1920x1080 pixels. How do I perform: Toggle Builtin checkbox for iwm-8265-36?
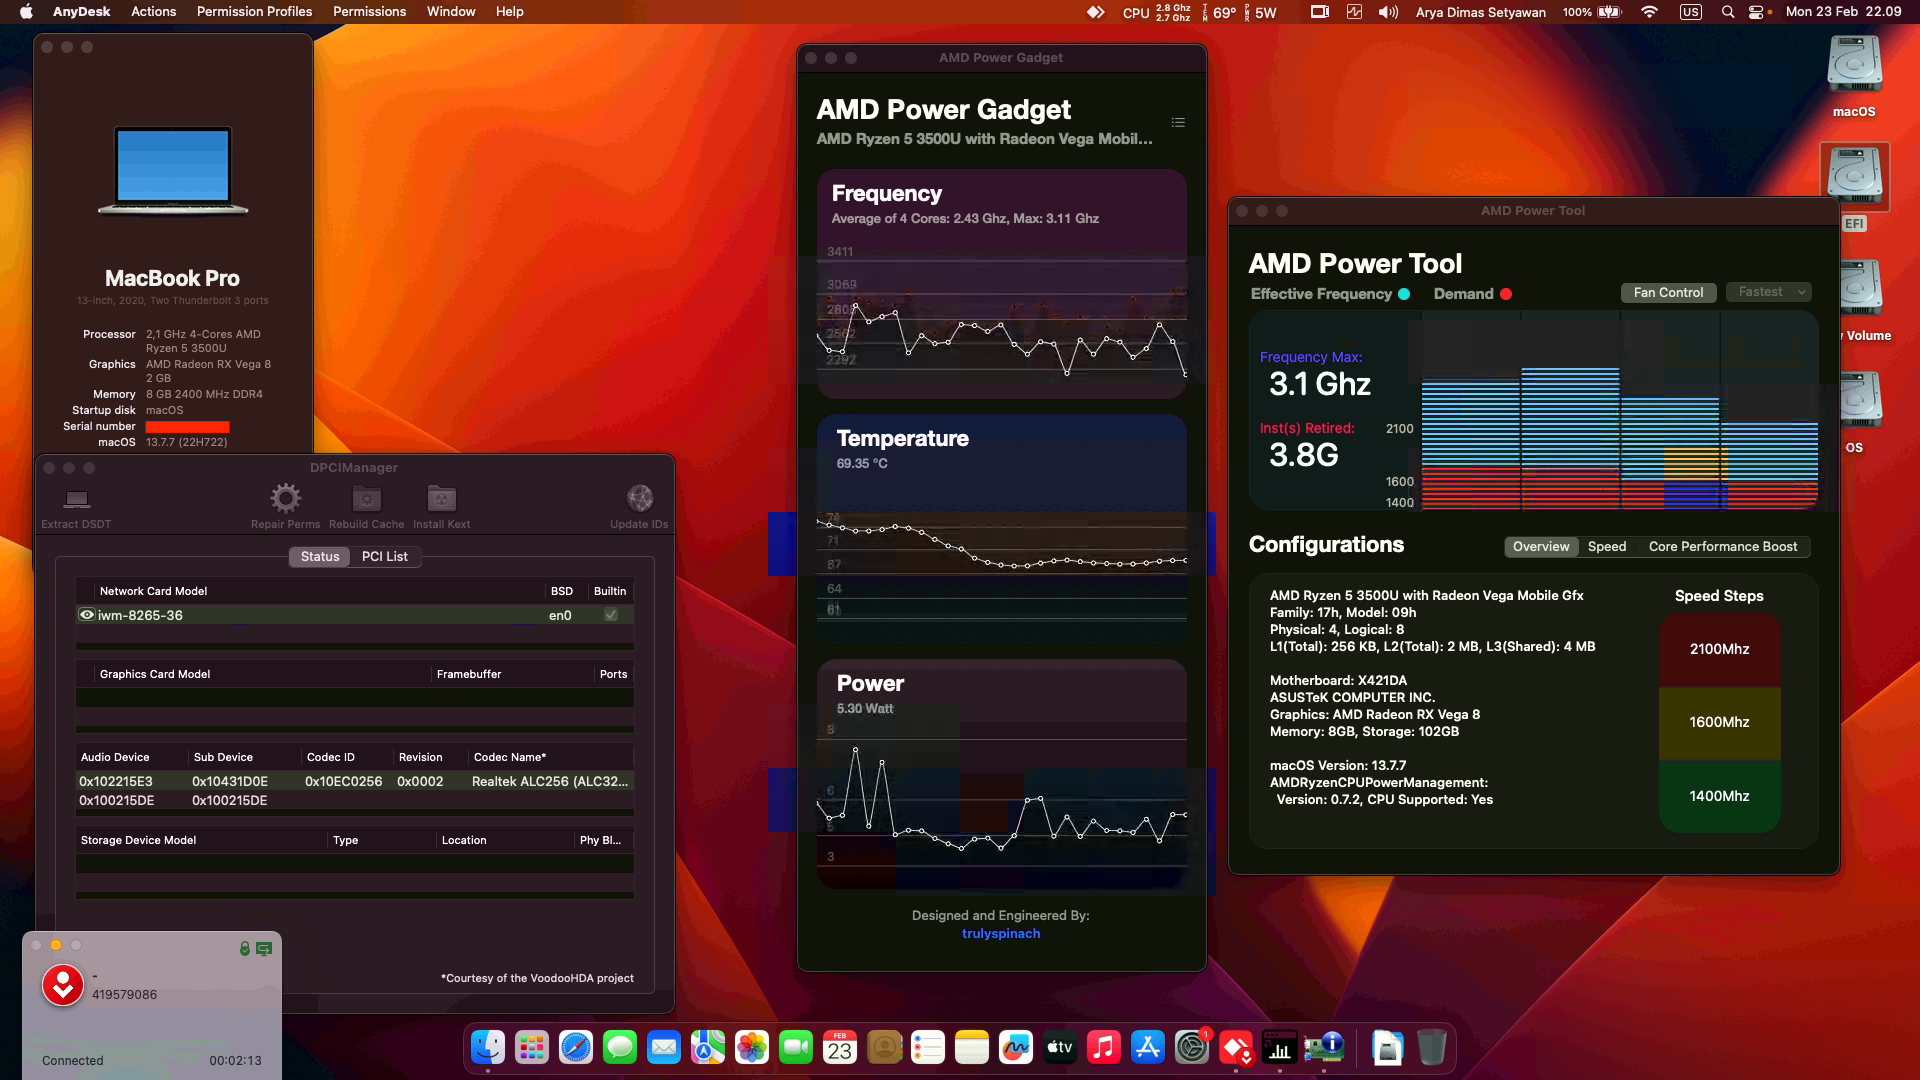[611, 615]
